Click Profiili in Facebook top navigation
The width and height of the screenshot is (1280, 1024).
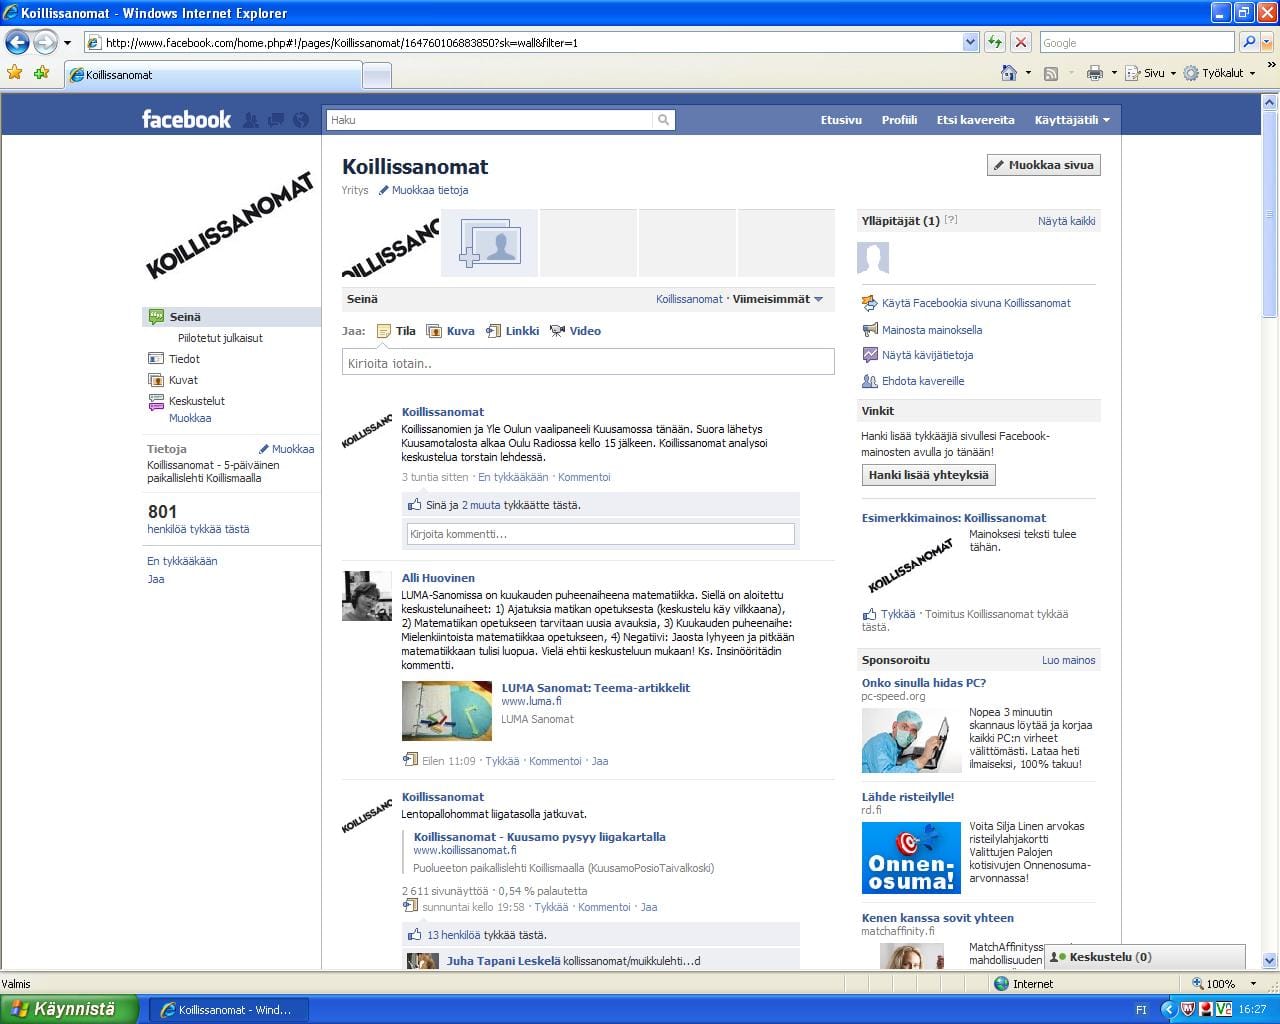[x=899, y=120]
